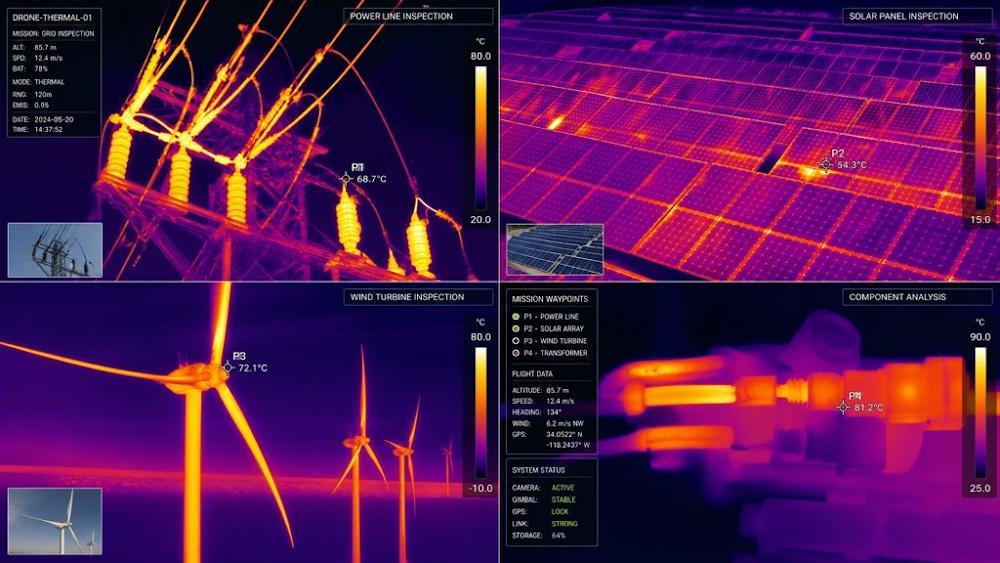
Task: Click the SPEED 12.4 m/s row in Flight Data
Action: [x=543, y=401]
